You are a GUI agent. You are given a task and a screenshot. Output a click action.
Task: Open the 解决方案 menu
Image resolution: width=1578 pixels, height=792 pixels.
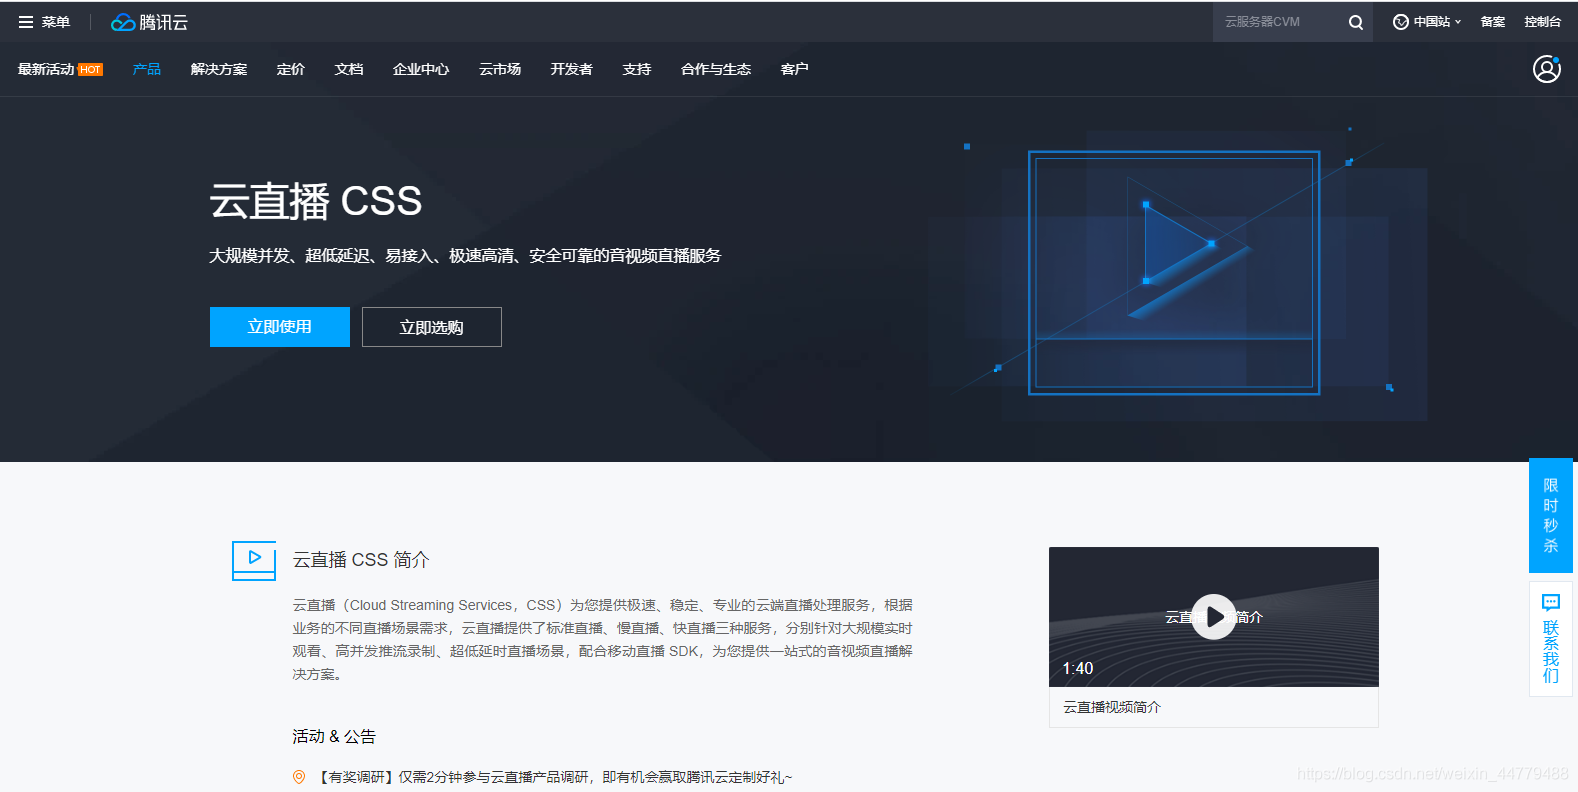pyautogui.click(x=219, y=69)
